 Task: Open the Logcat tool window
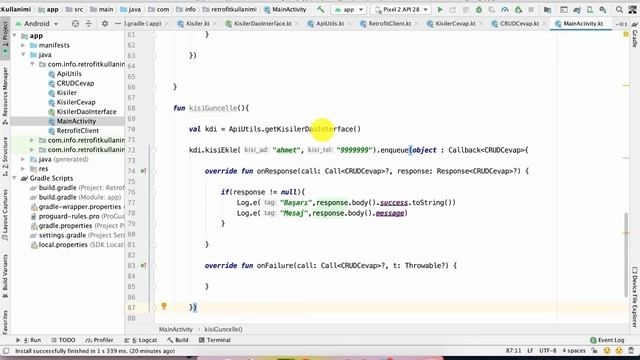click(x=141, y=340)
